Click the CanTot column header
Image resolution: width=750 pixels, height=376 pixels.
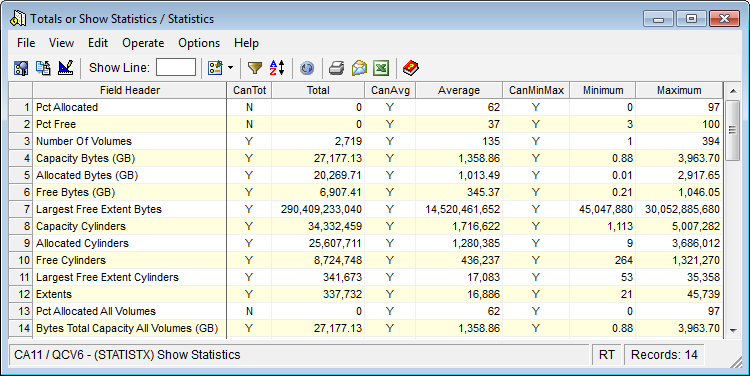point(249,90)
